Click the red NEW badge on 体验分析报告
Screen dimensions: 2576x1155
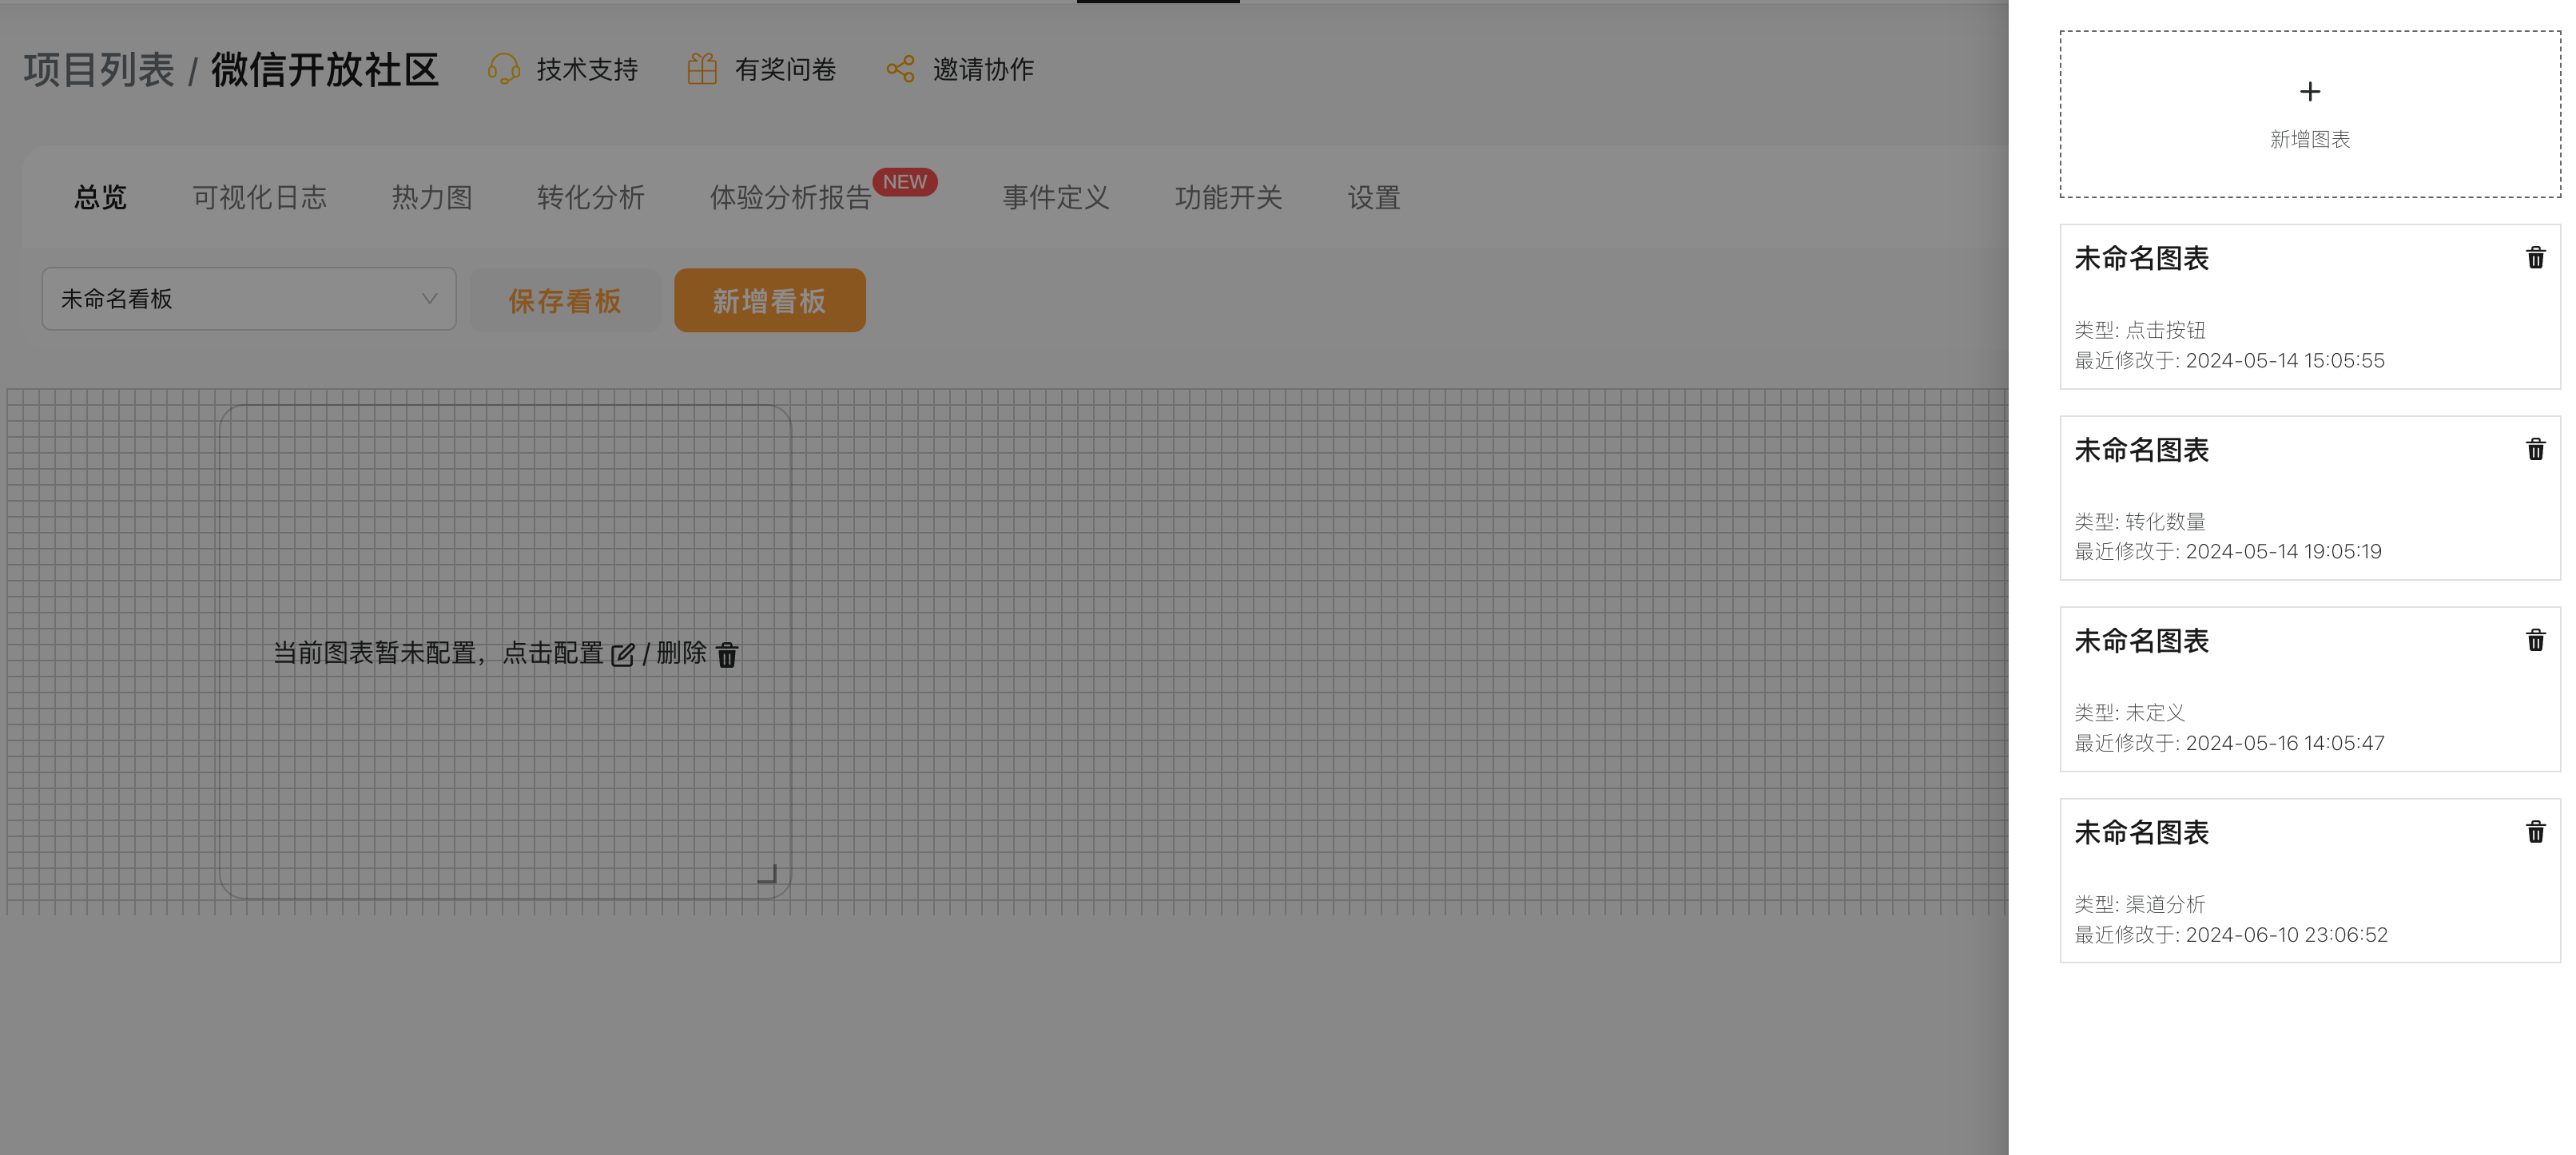(x=905, y=182)
